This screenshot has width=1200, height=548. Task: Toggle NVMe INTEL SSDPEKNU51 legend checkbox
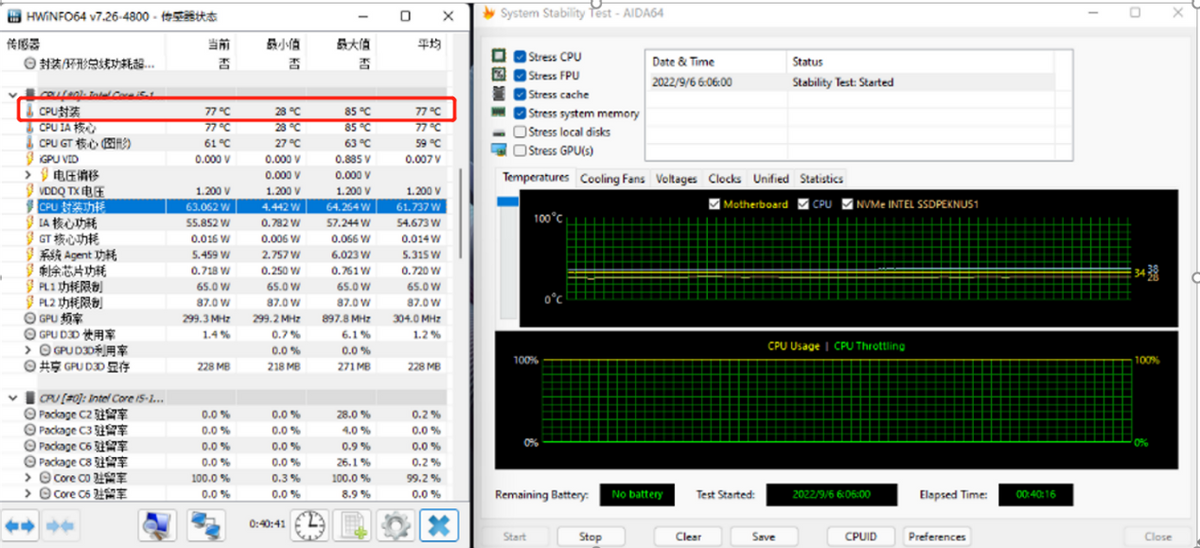click(849, 204)
